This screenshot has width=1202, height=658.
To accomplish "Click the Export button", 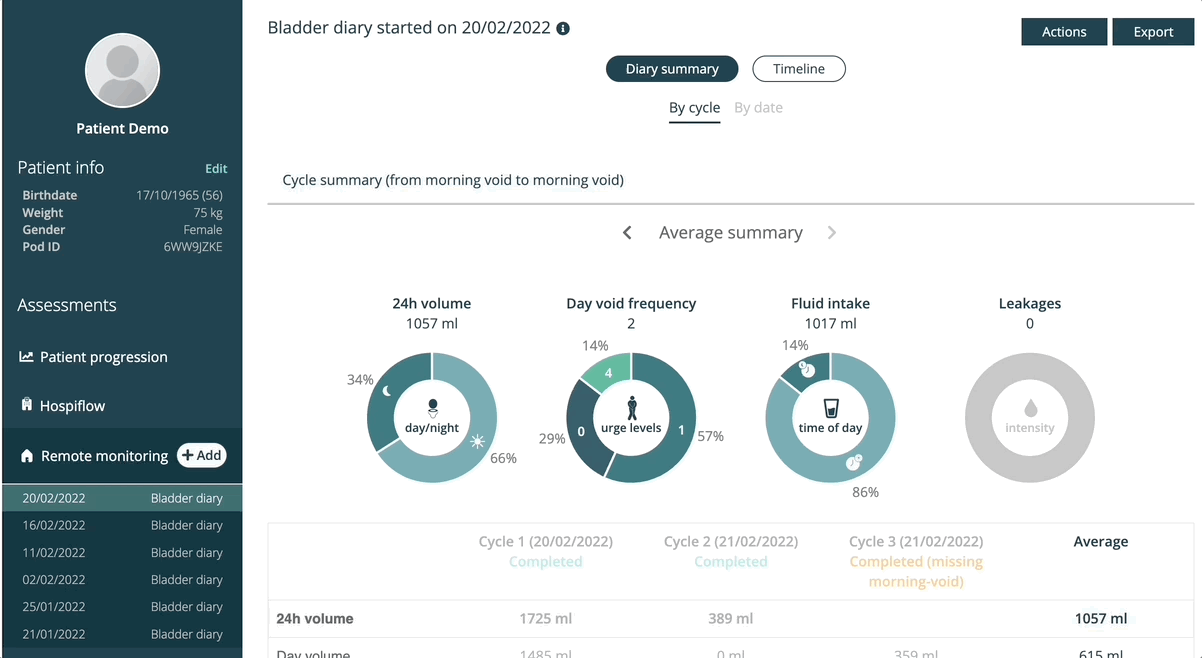I will click(1153, 32).
